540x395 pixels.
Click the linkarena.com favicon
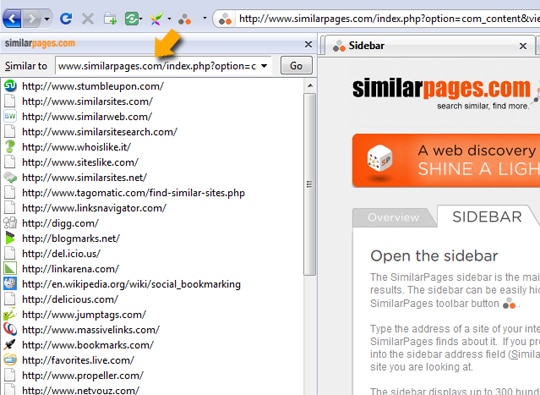10,269
